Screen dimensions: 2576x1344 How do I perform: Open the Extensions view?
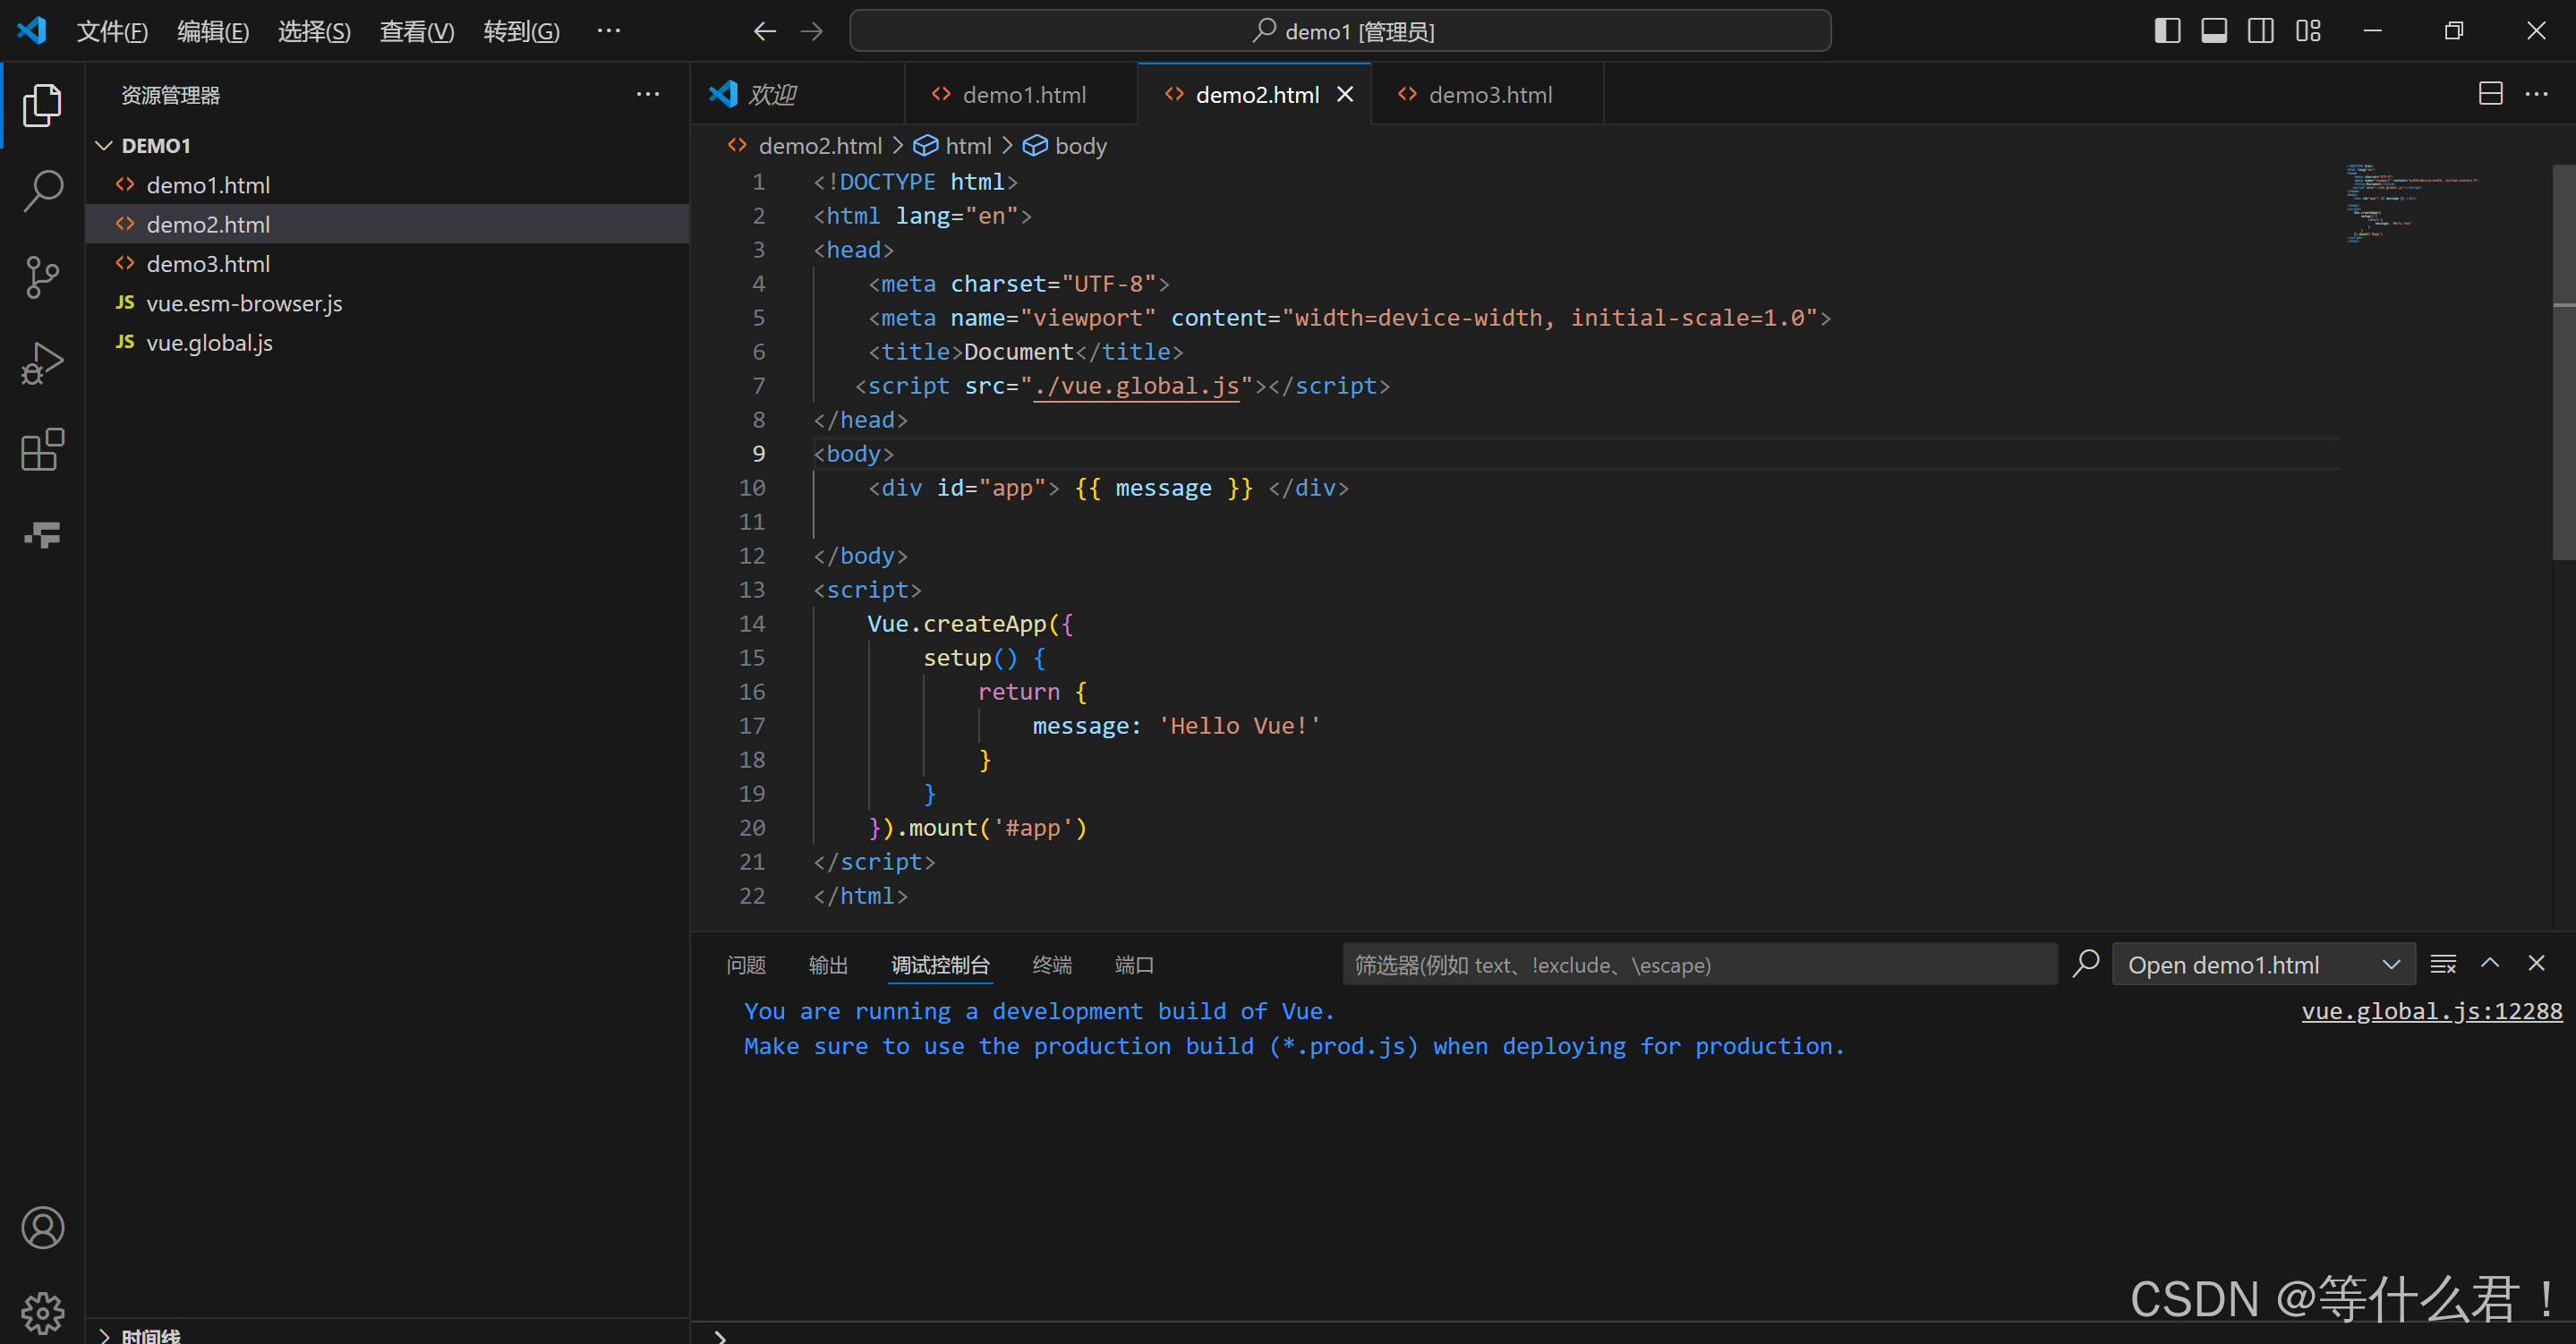pos(42,450)
